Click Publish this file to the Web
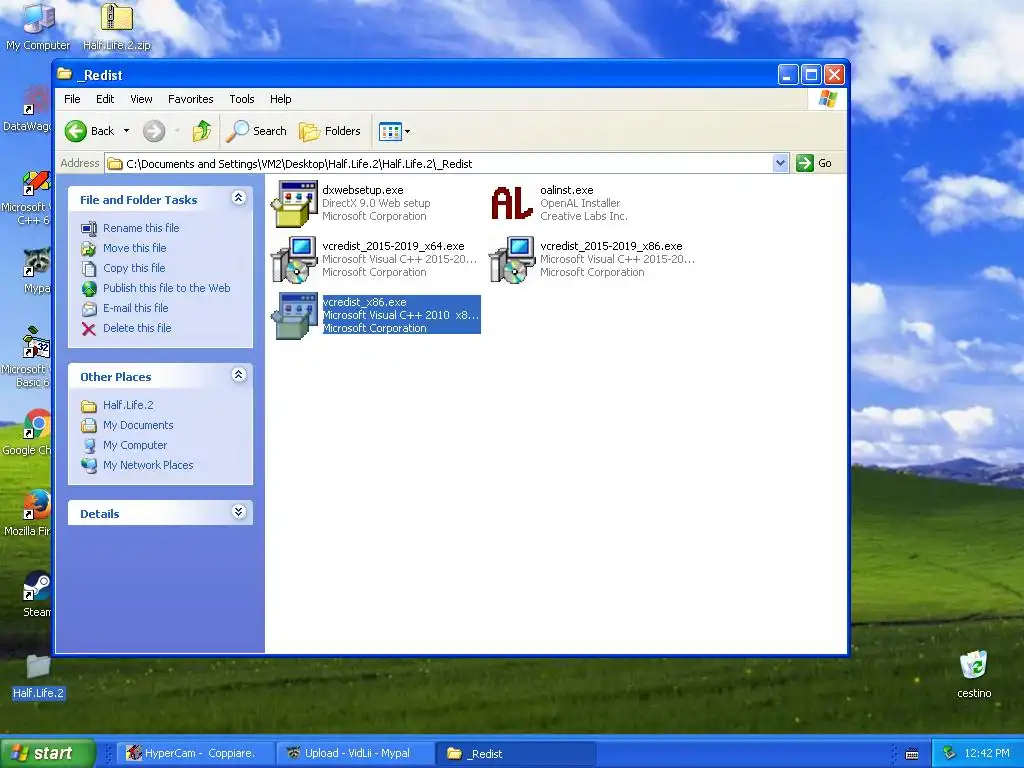The width and height of the screenshot is (1024, 768). click(x=167, y=288)
